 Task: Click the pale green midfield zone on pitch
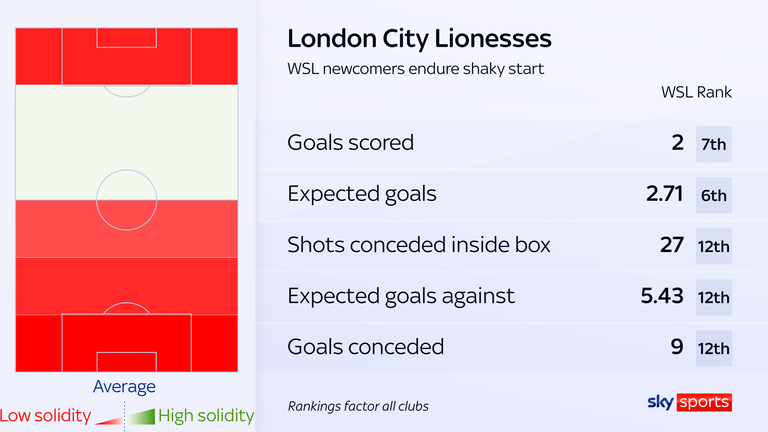pos(126,142)
